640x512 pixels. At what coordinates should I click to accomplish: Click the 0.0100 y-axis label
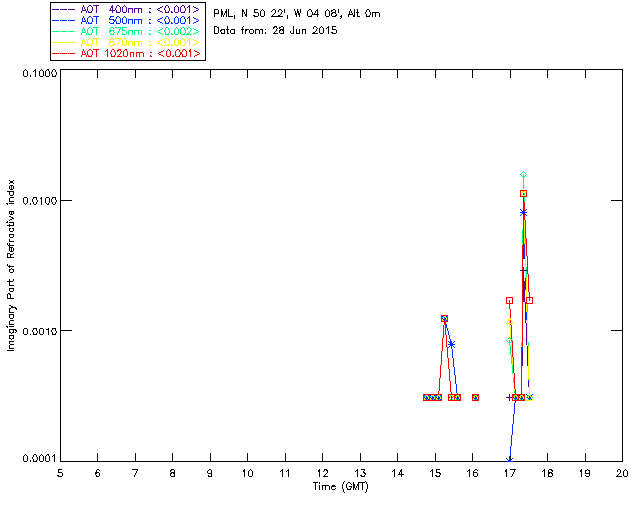pyautogui.click(x=39, y=201)
